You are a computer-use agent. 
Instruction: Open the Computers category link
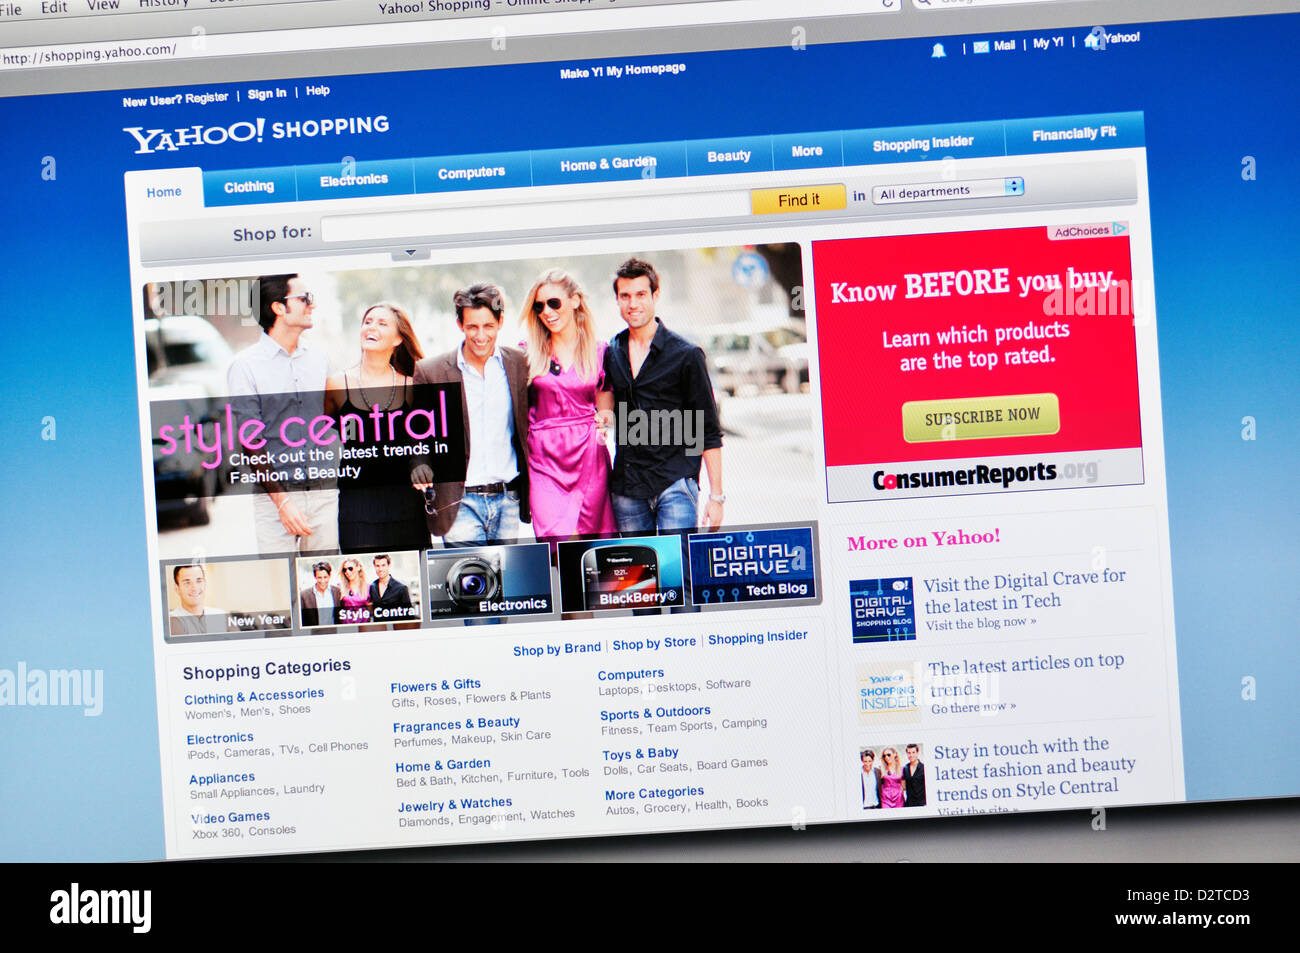[631, 674]
